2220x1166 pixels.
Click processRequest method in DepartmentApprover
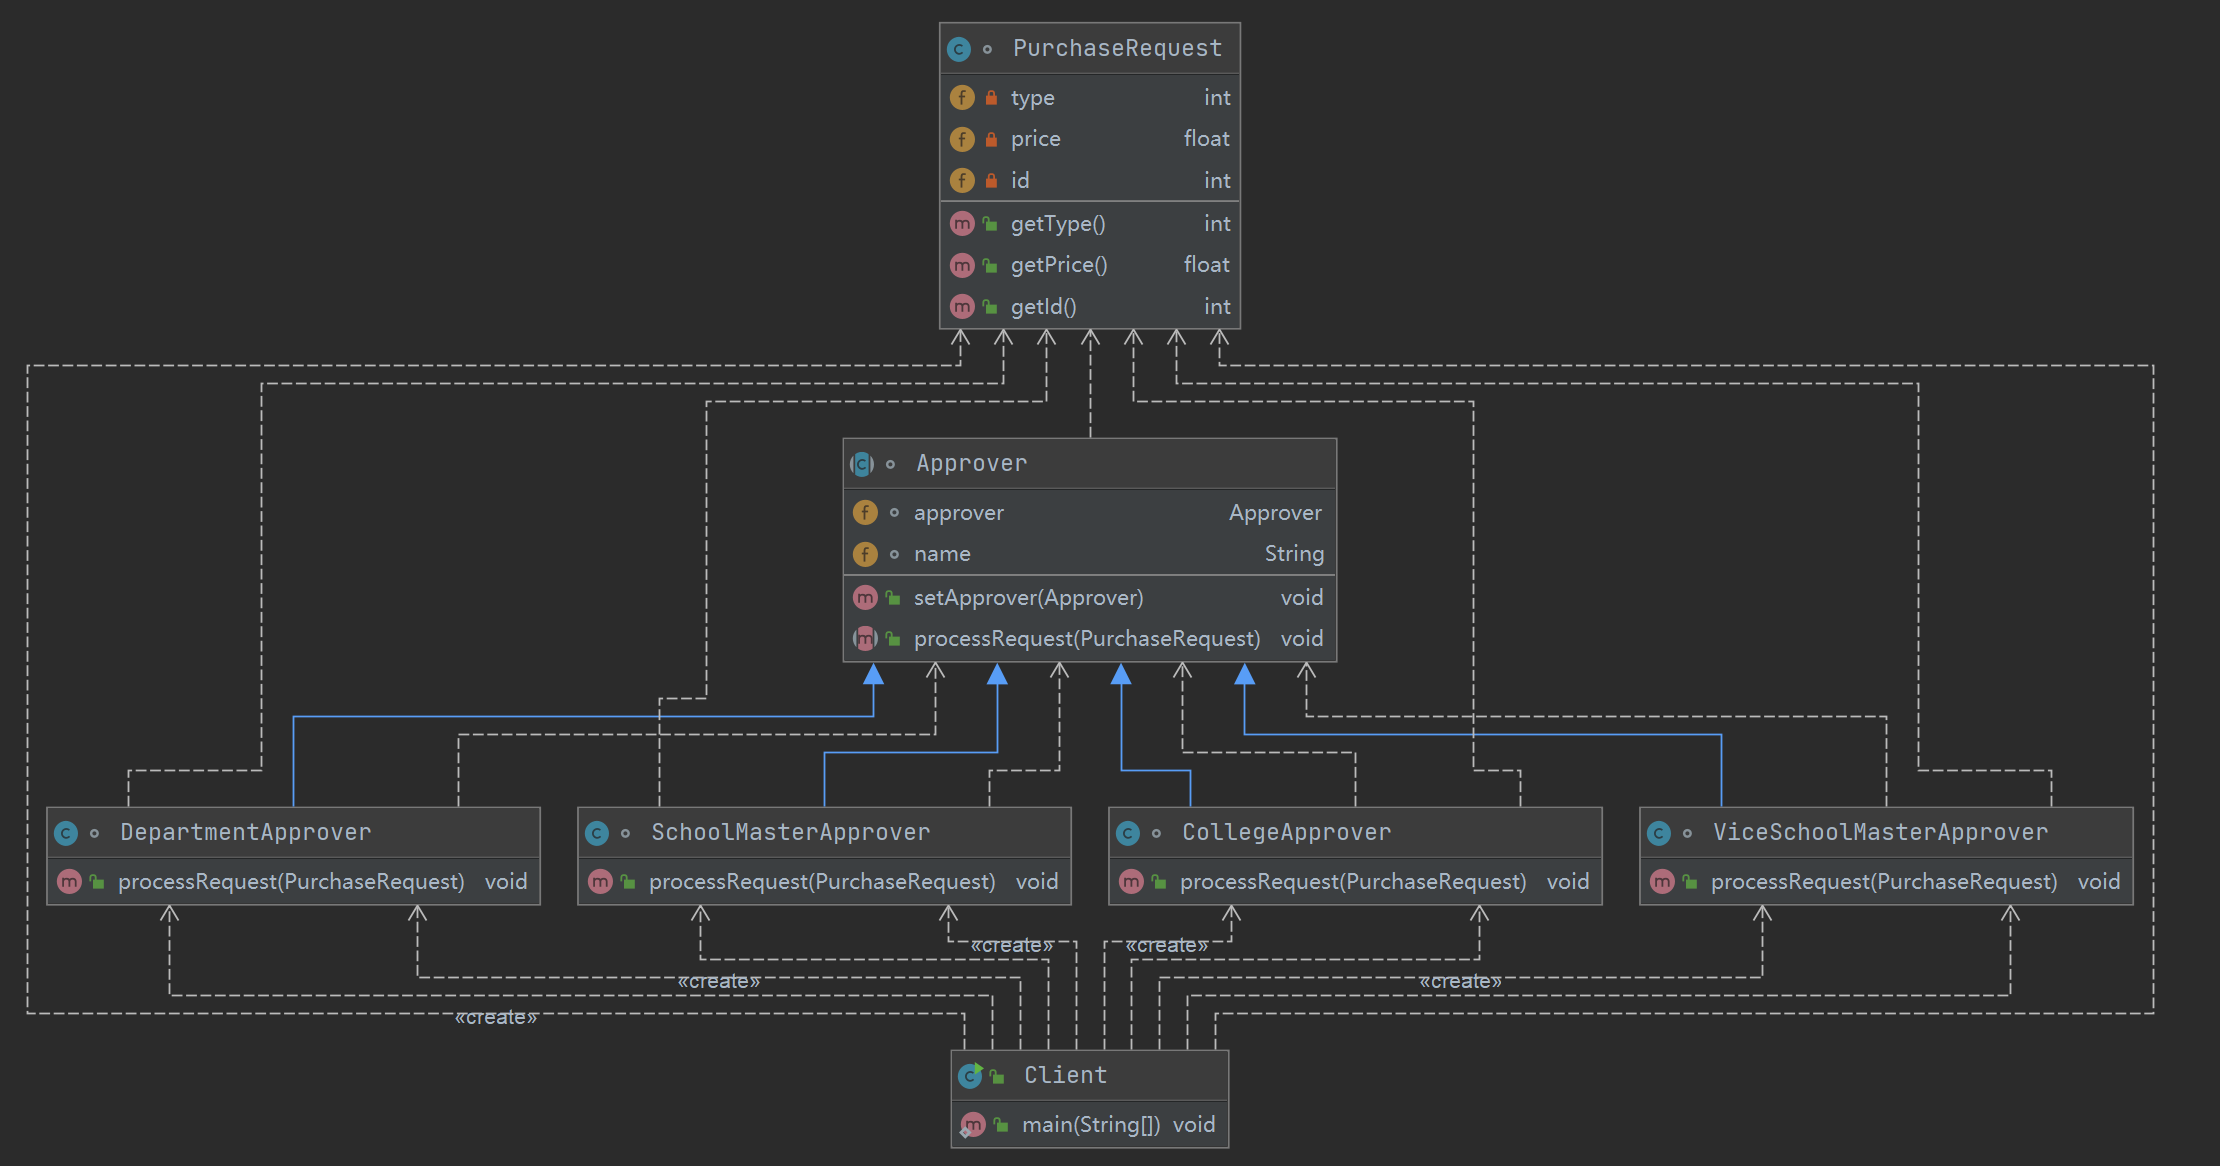tap(291, 882)
